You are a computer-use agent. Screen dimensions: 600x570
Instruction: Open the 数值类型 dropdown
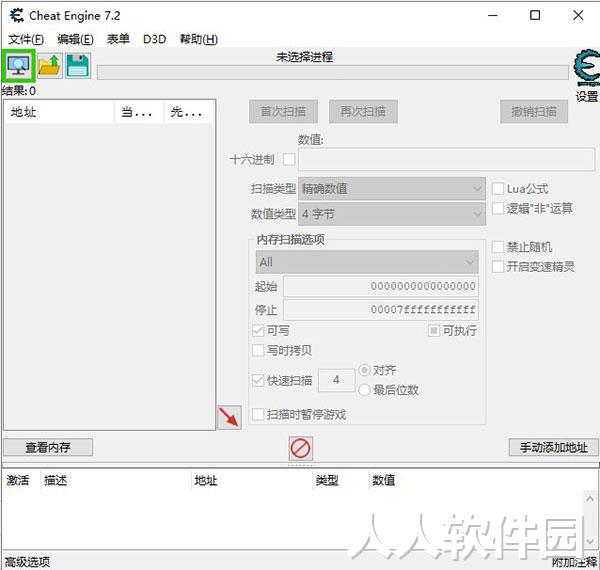coord(392,214)
